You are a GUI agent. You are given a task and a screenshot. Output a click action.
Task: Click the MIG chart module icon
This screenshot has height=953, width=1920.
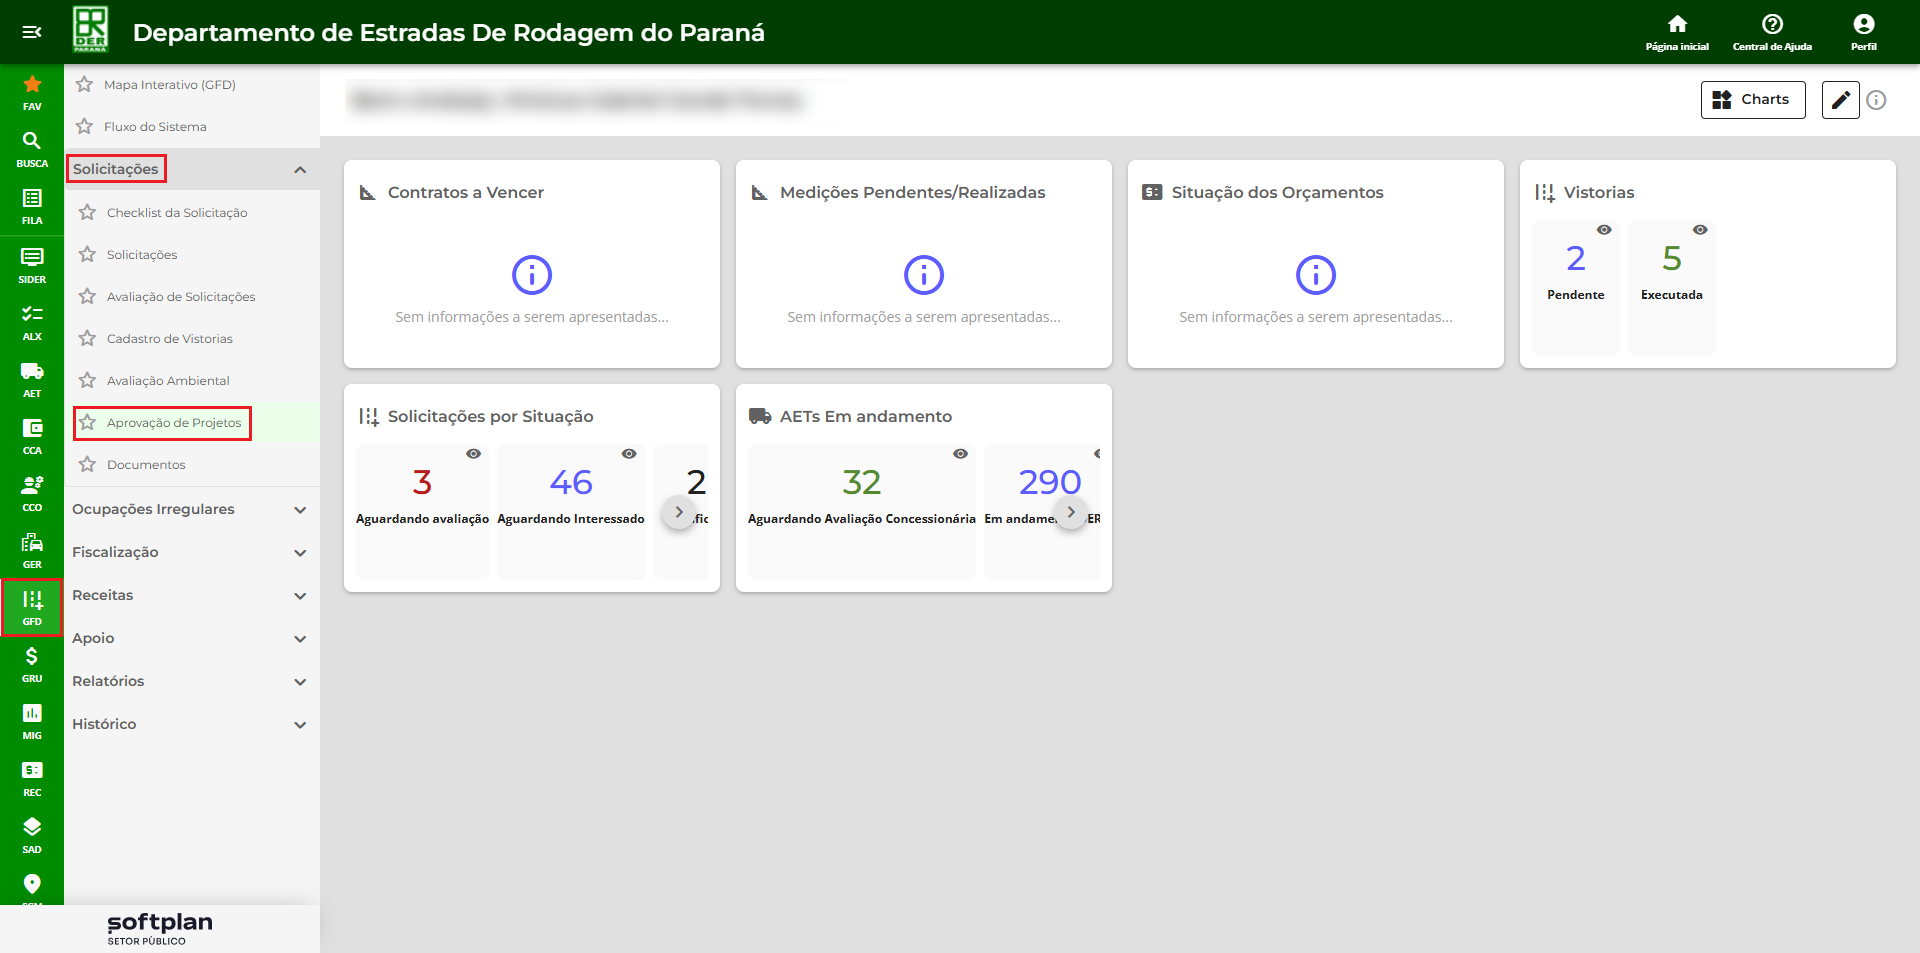32,719
